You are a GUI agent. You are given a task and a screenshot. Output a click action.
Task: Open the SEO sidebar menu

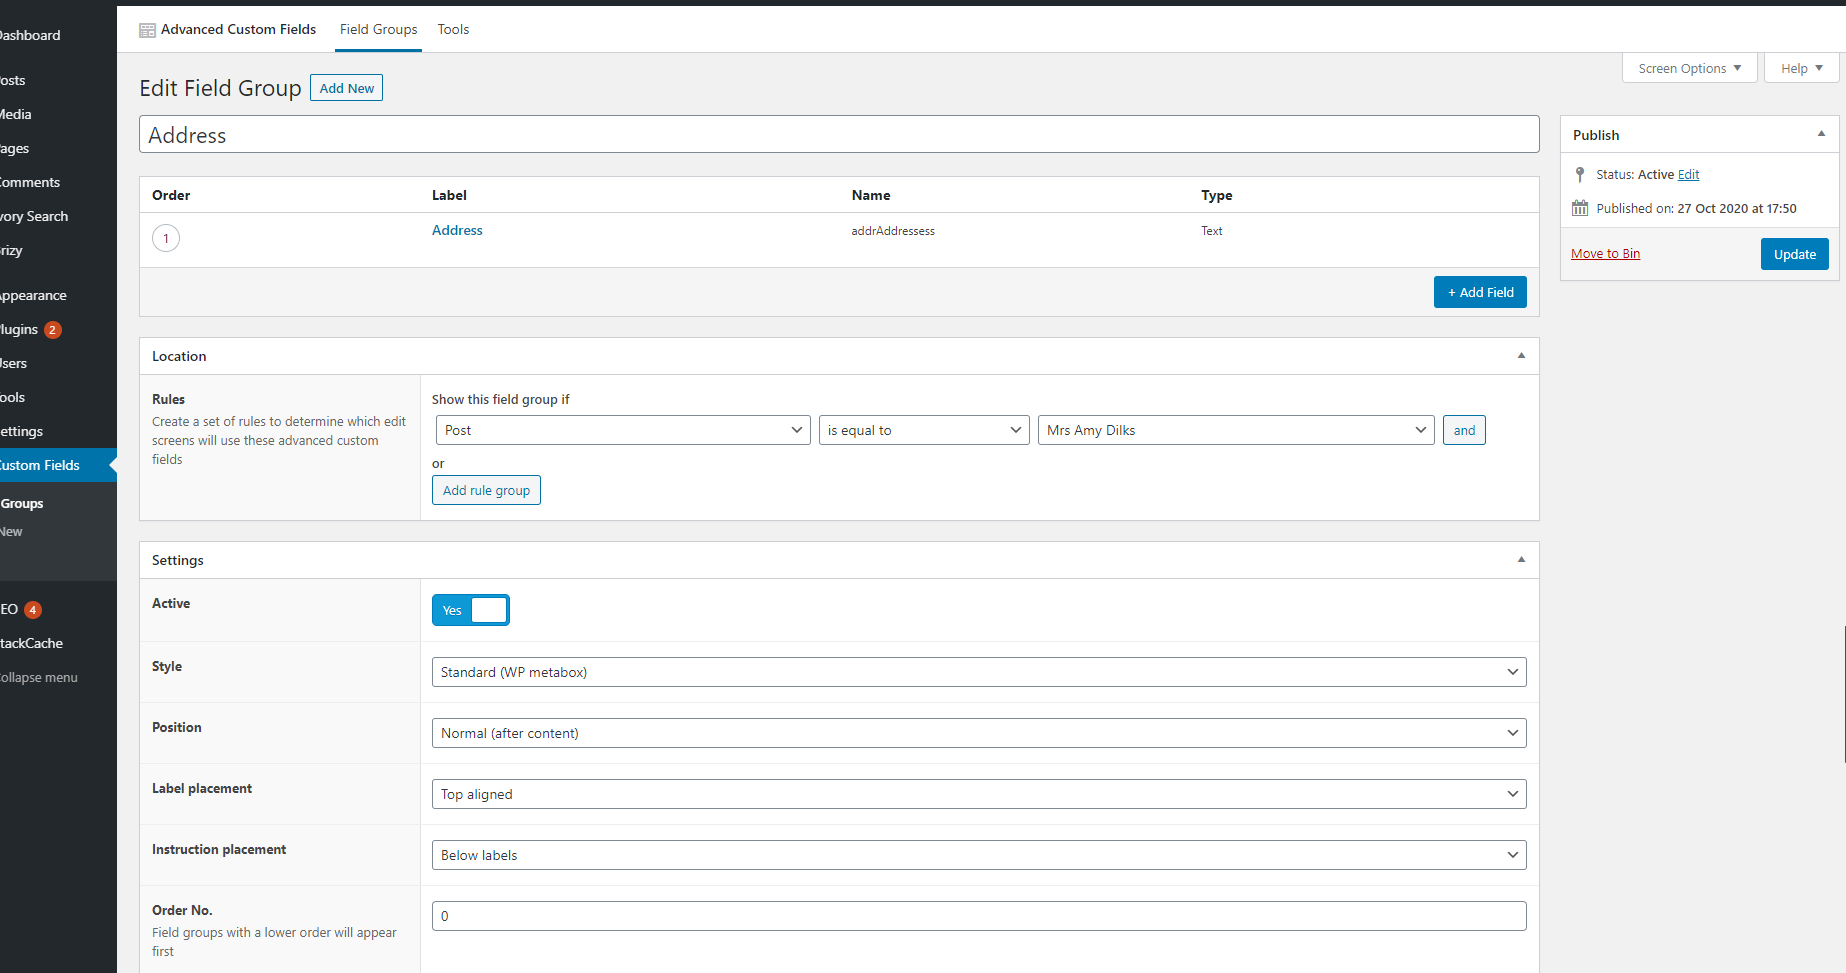pos(58,609)
